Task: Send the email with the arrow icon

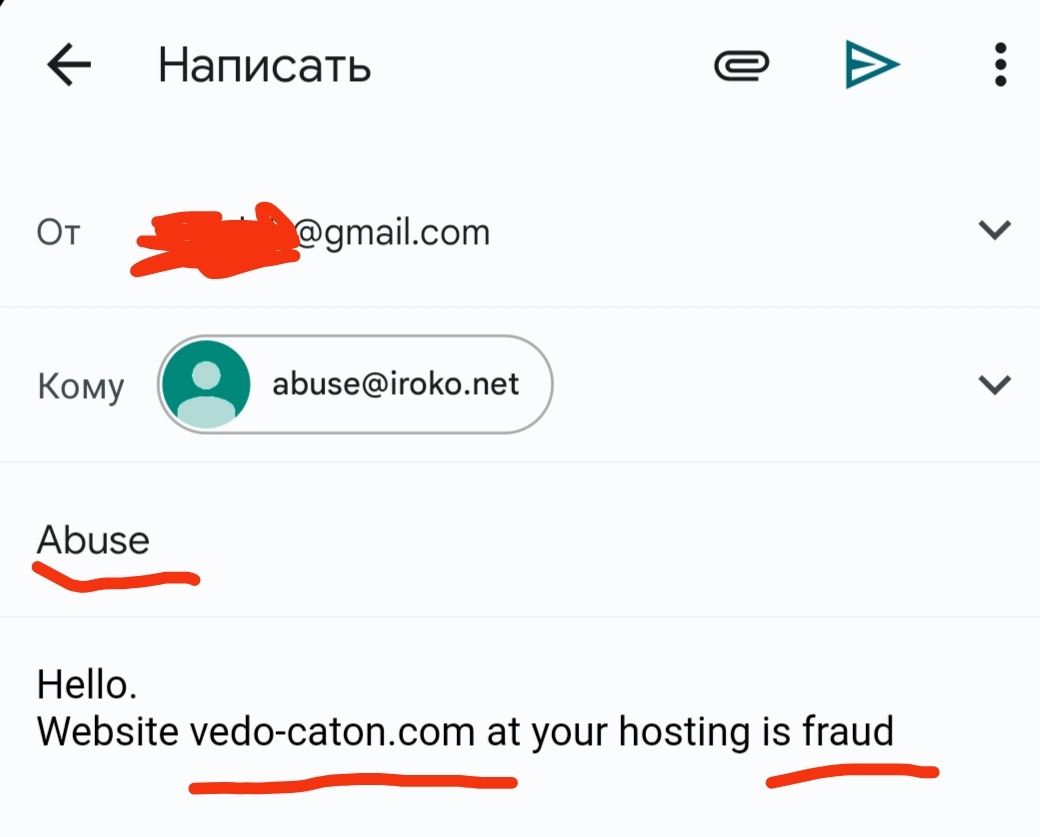Action: click(872, 64)
